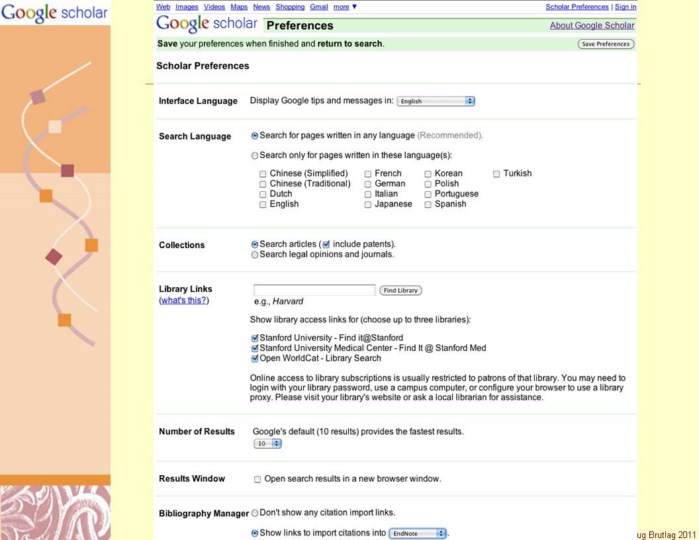The width and height of the screenshot is (699, 540).
Task: Click the Find Library button
Action: 401,290
